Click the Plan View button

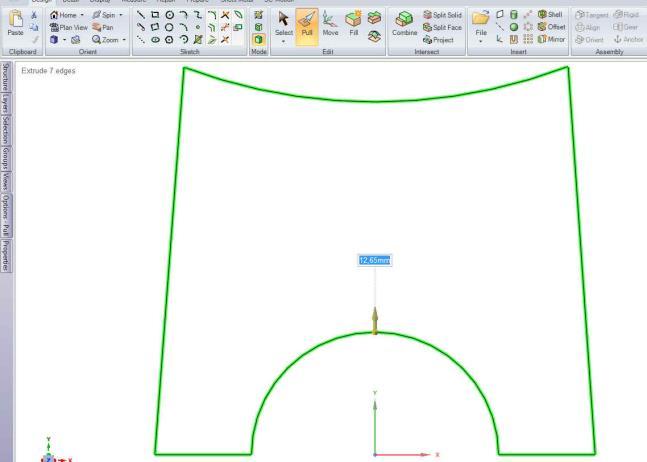coord(68,27)
